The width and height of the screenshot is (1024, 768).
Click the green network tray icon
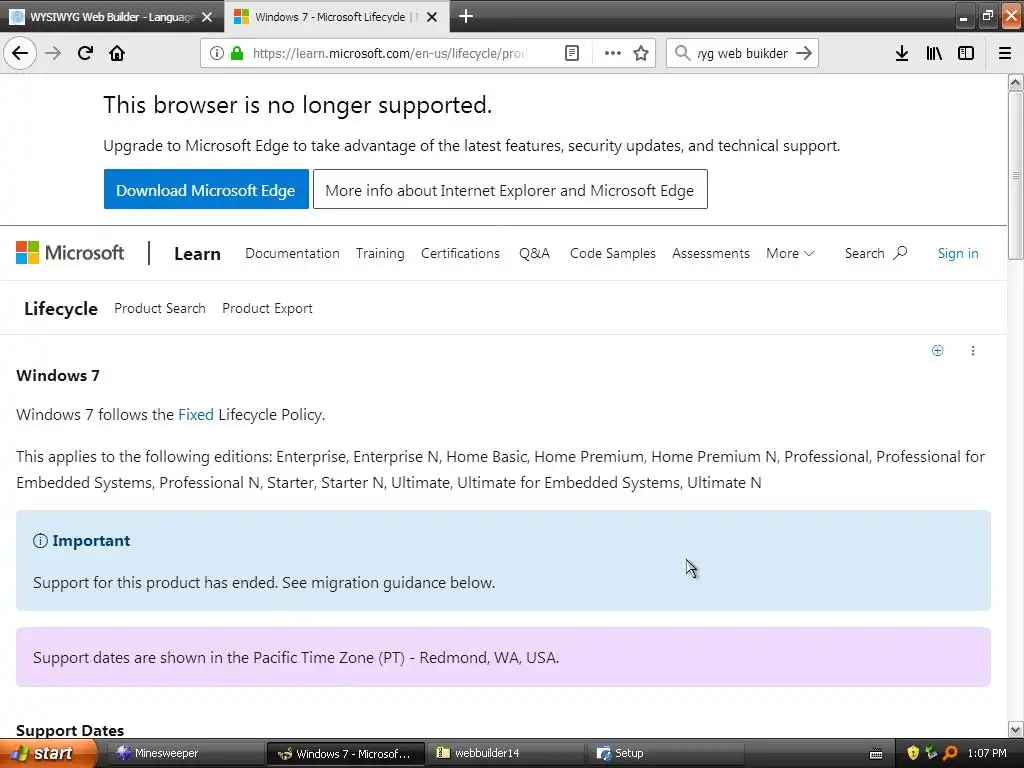(931, 753)
